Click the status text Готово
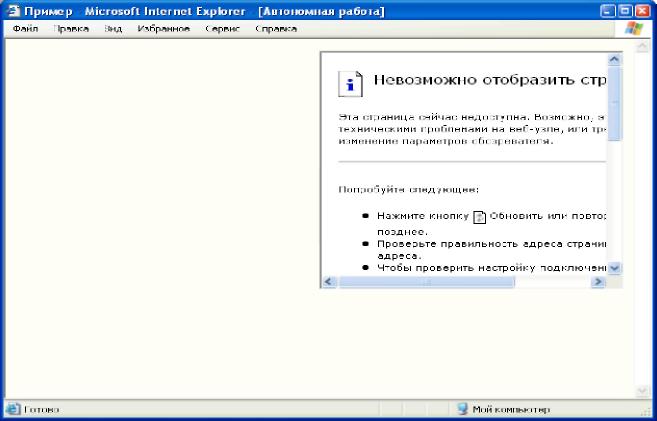657x421 pixels. pyautogui.click(x=41, y=409)
